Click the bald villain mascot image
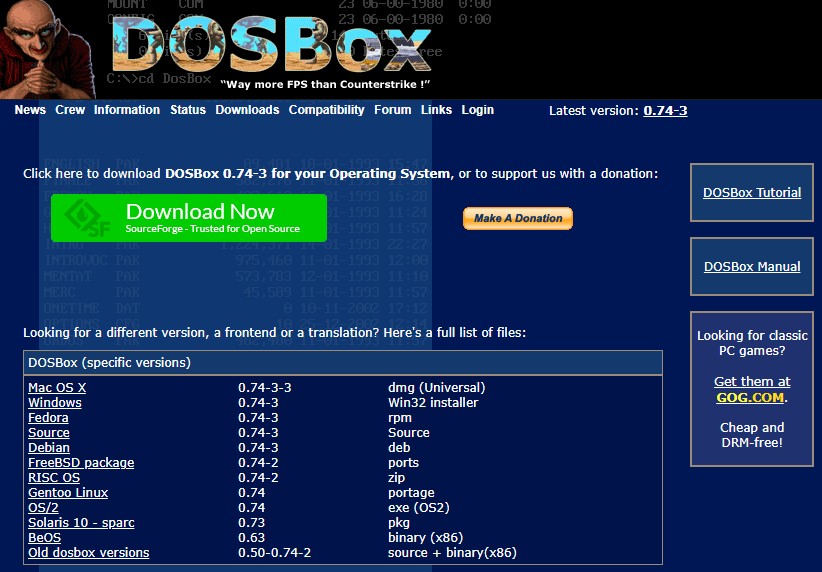 point(47,49)
